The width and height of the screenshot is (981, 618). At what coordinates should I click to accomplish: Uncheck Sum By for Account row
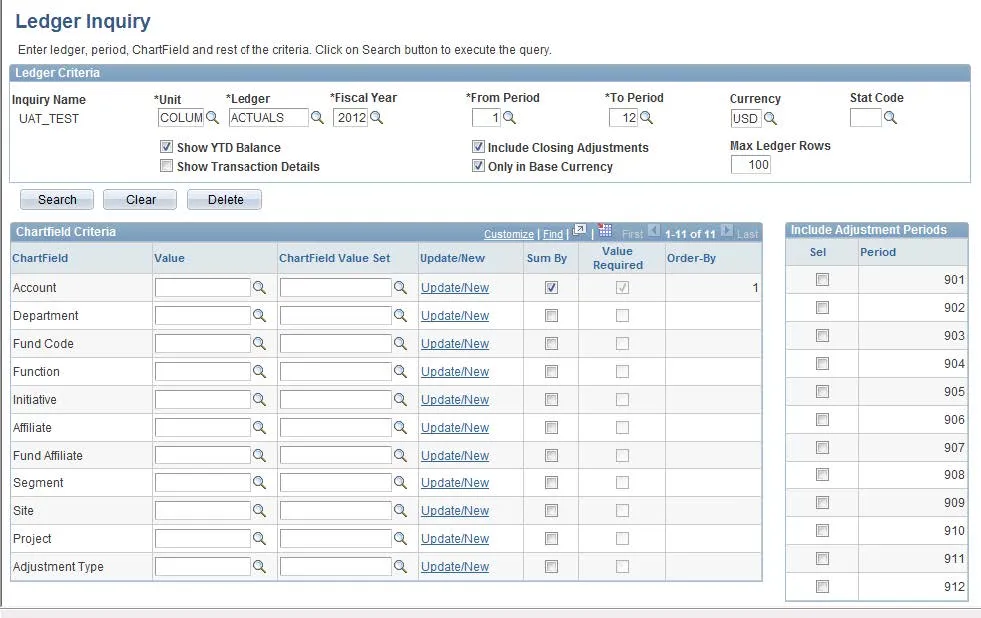point(551,288)
